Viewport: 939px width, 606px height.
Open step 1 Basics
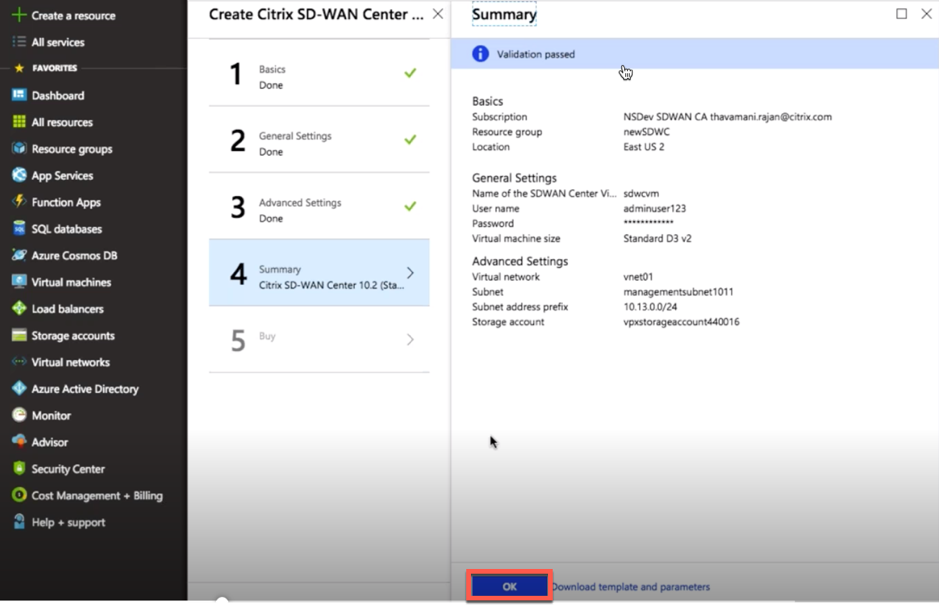[319, 74]
